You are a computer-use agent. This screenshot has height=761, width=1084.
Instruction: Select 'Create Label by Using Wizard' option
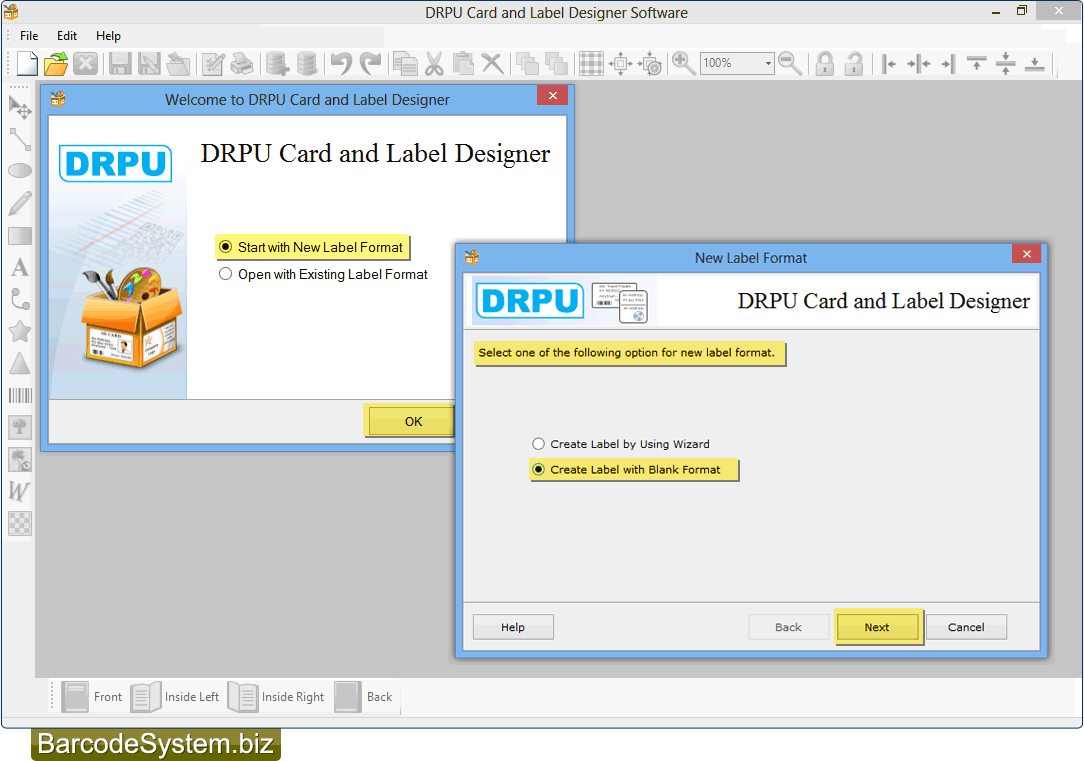click(621, 444)
